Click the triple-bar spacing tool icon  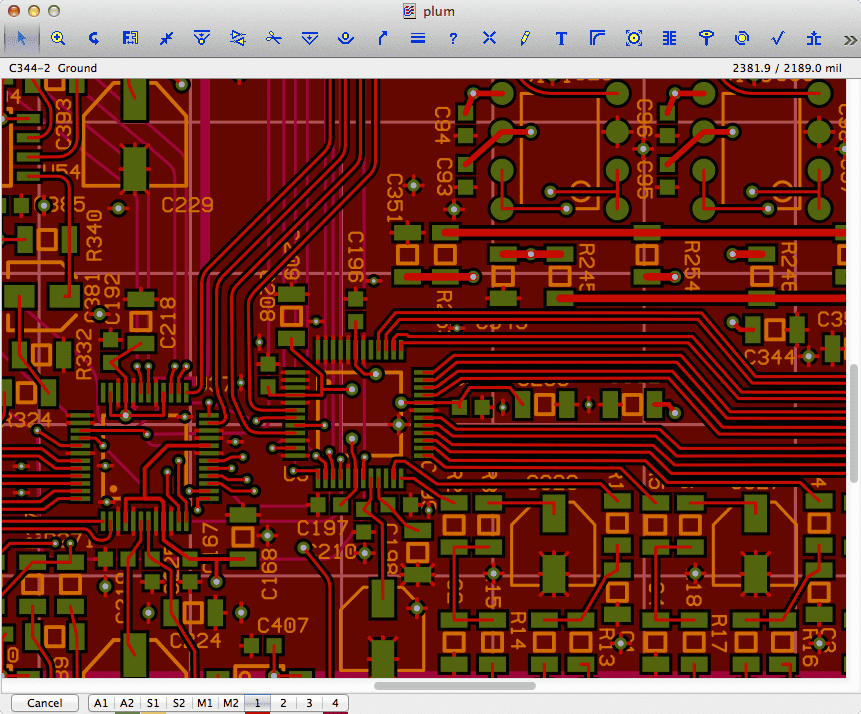pyautogui.click(x=669, y=38)
